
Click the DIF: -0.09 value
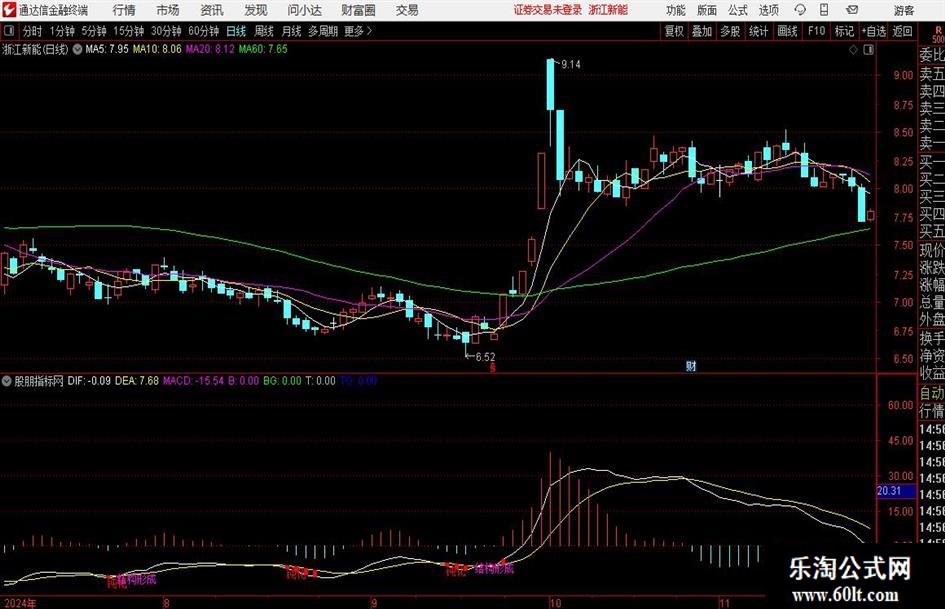(89, 381)
